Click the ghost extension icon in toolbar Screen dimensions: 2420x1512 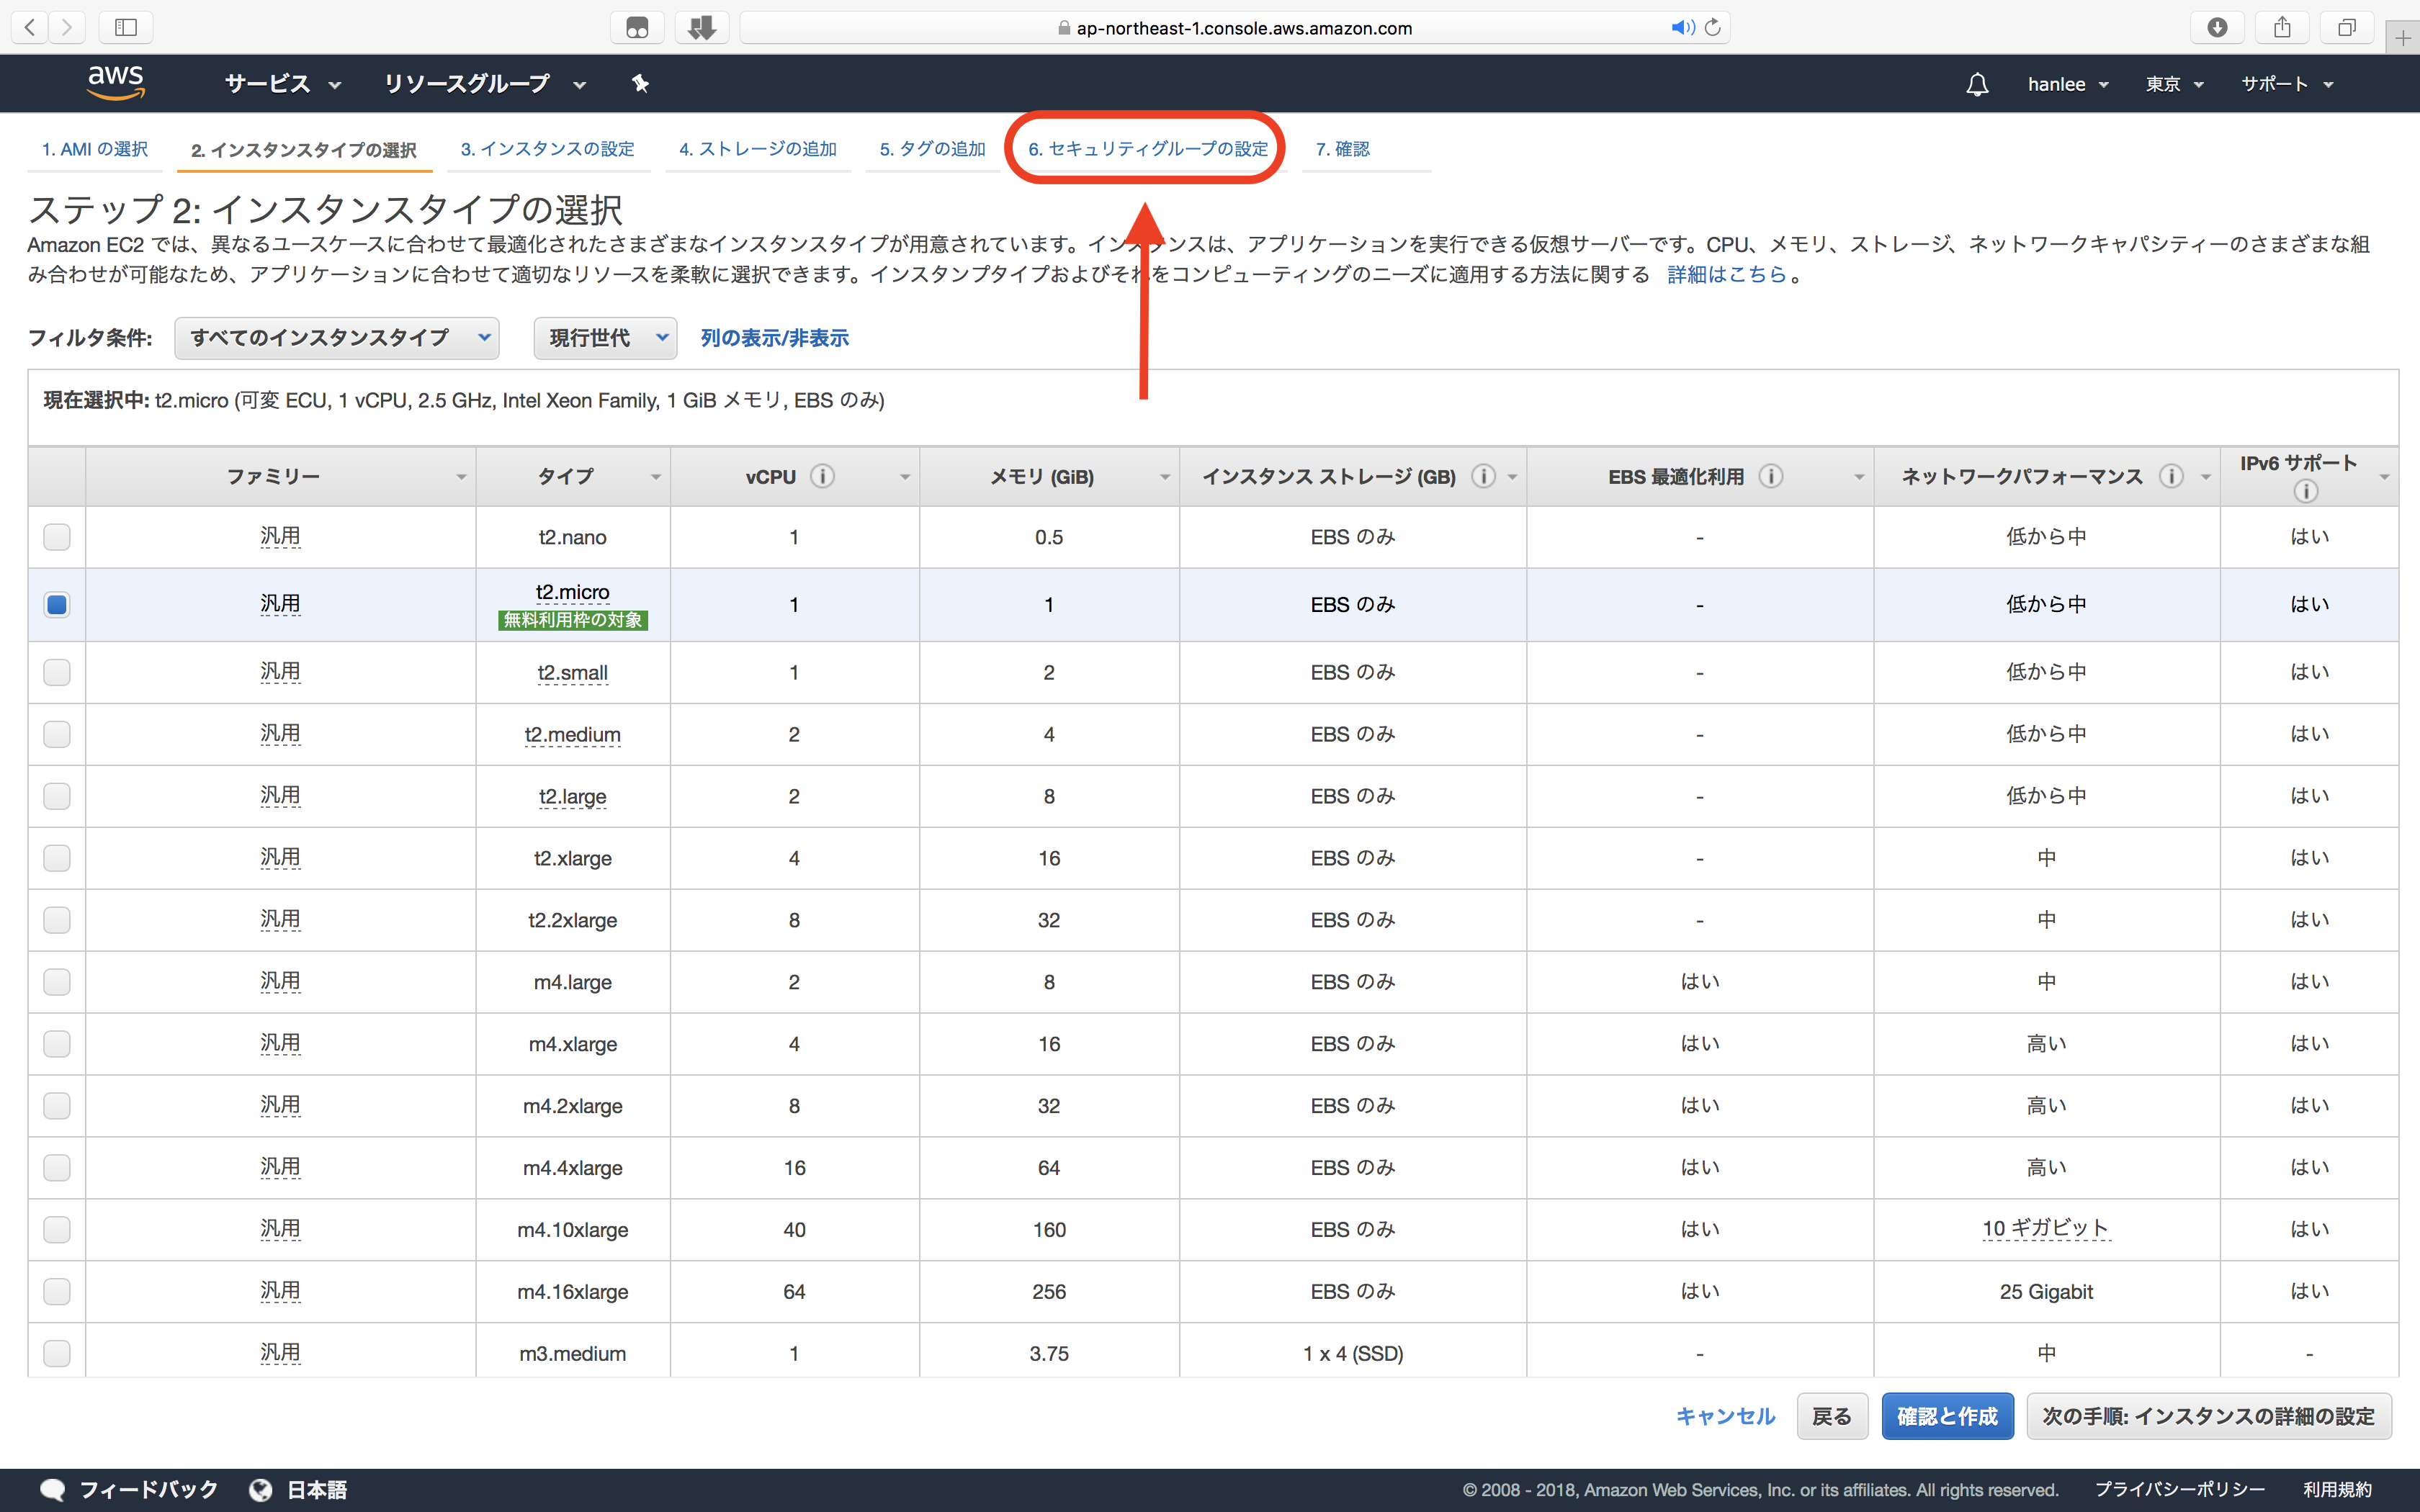[637, 27]
